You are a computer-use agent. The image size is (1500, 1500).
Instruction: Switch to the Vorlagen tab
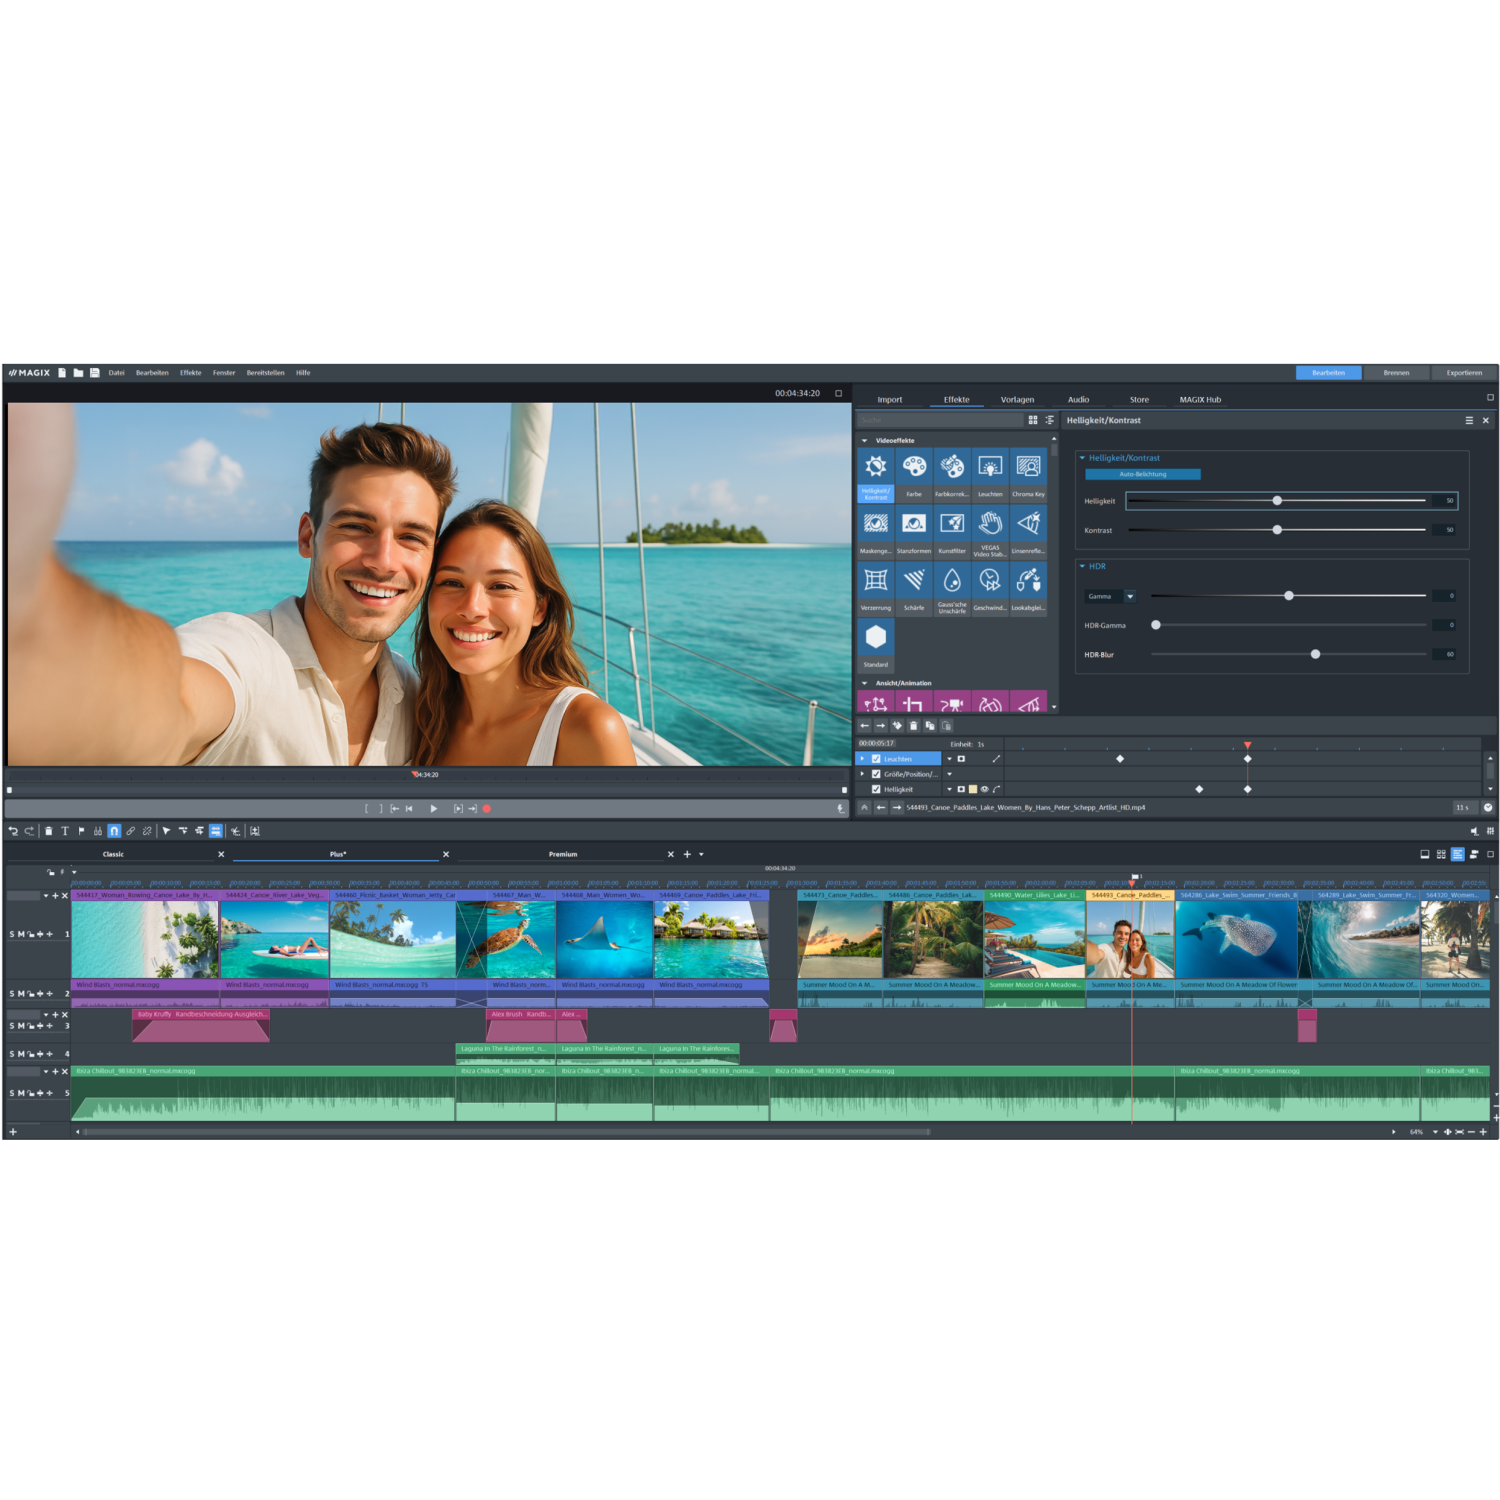pos(1018,399)
